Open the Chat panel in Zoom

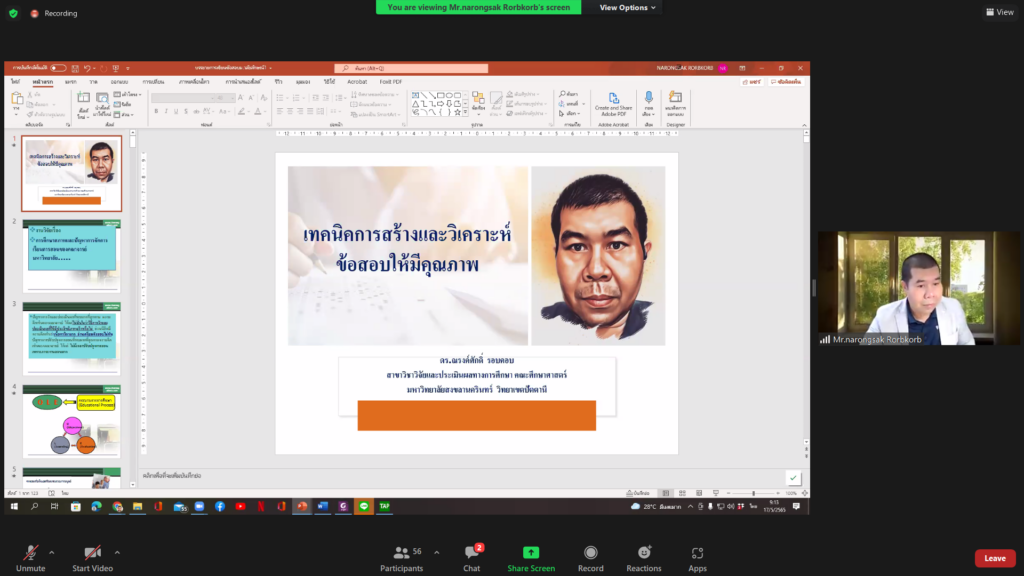[470, 558]
